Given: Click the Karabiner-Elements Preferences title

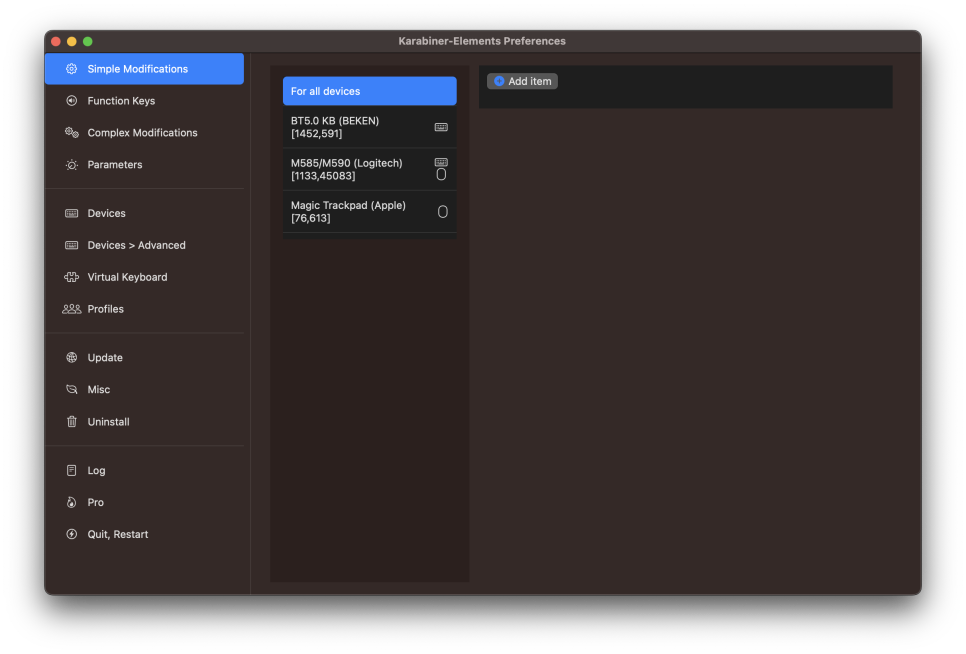Looking at the screenshot, I should click(482, 41).
